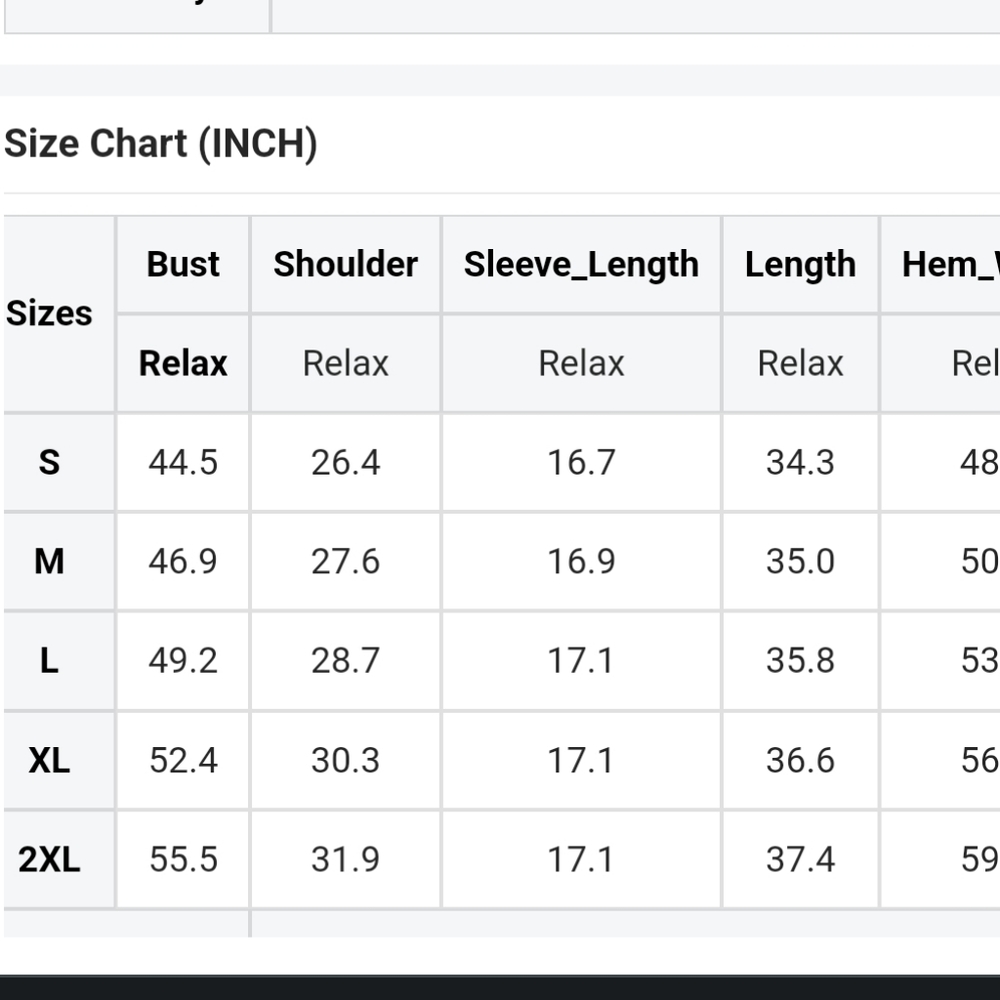Viewport: 1000px width, 1000px height.
Task: Click the Bust column header
Action: coord(183,264)
